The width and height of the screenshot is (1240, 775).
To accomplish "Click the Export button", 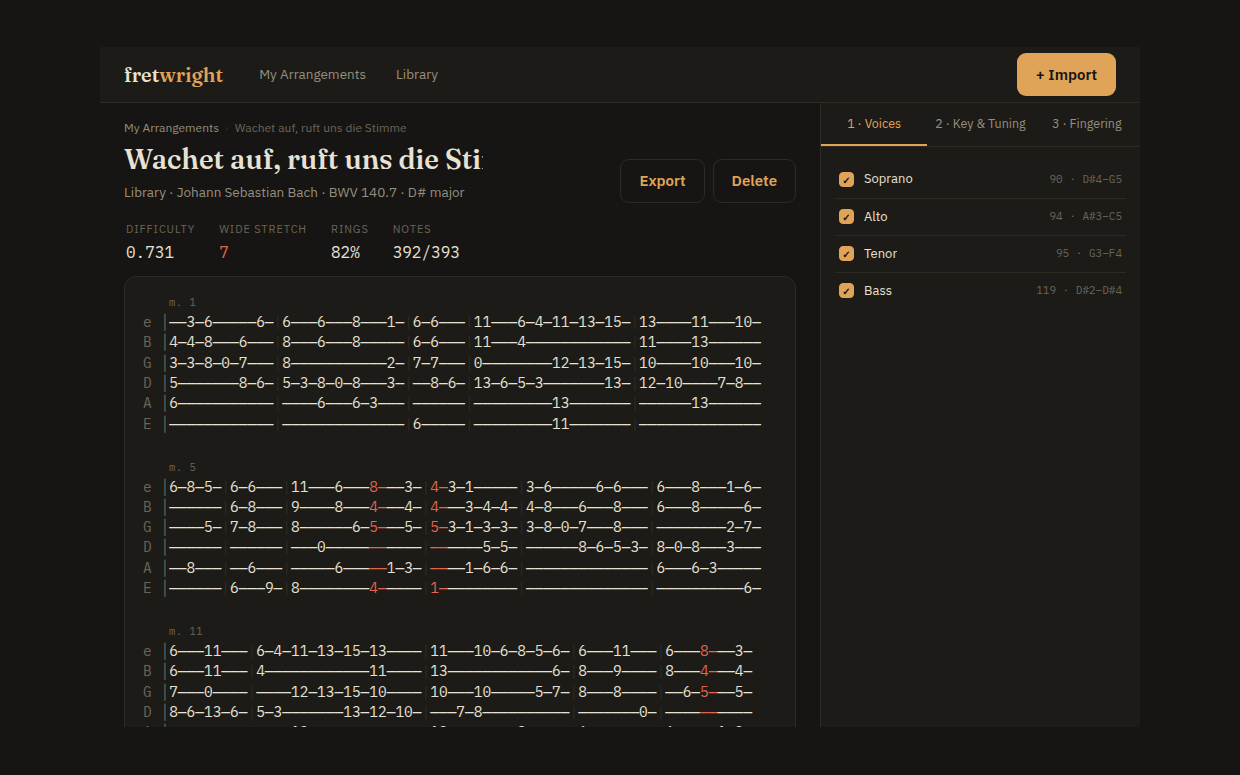I will [662, 181].
